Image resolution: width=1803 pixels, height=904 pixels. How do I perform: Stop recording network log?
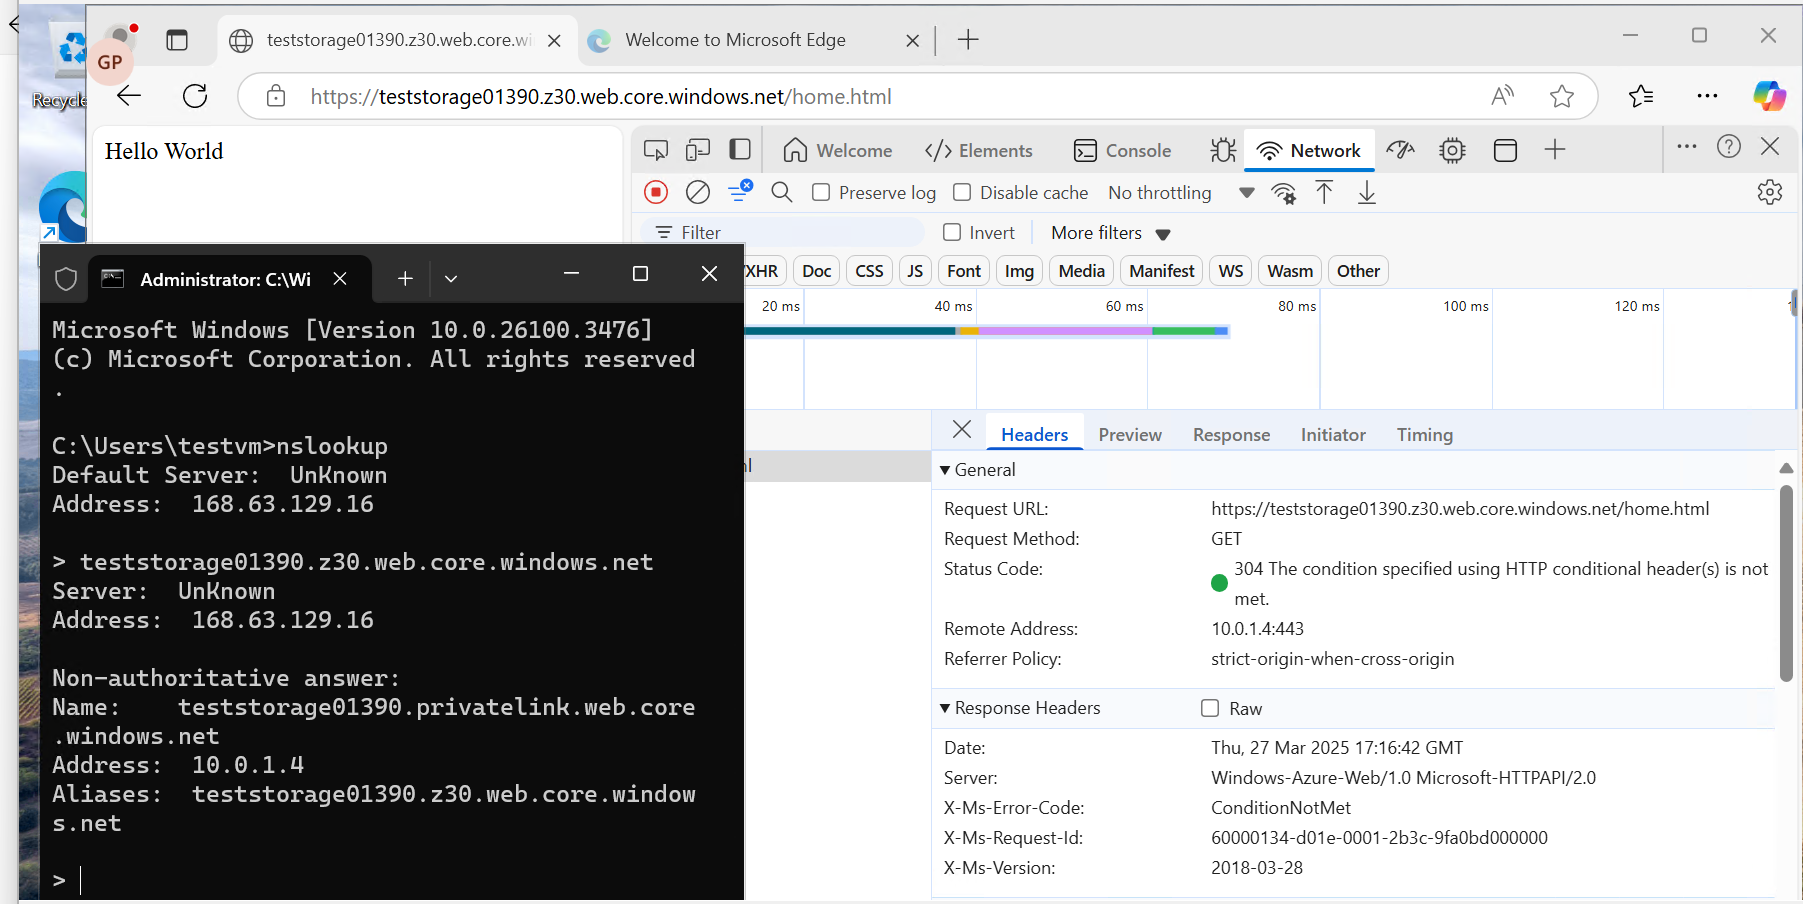point(656,192)
